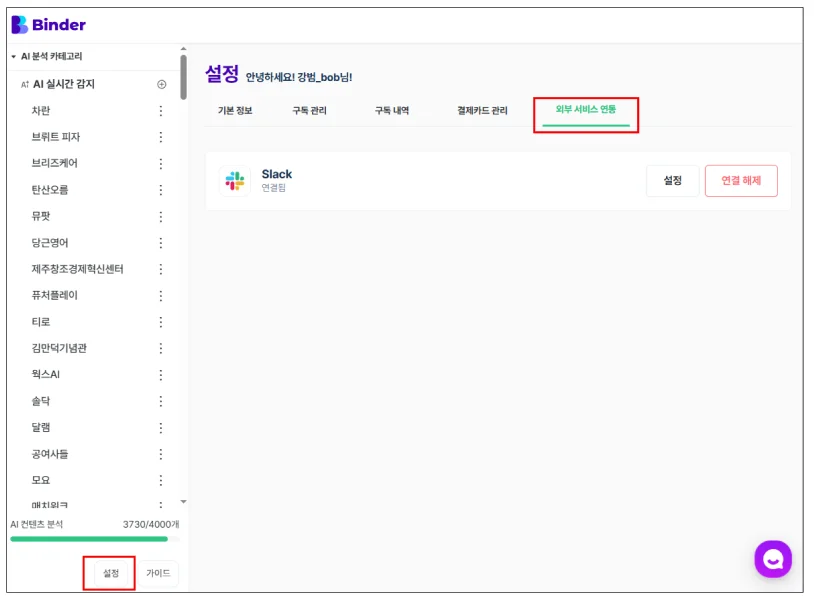Select 탄산오름 in the sidebar list
This screenshot has width=814, height=601.
[50, 190]
